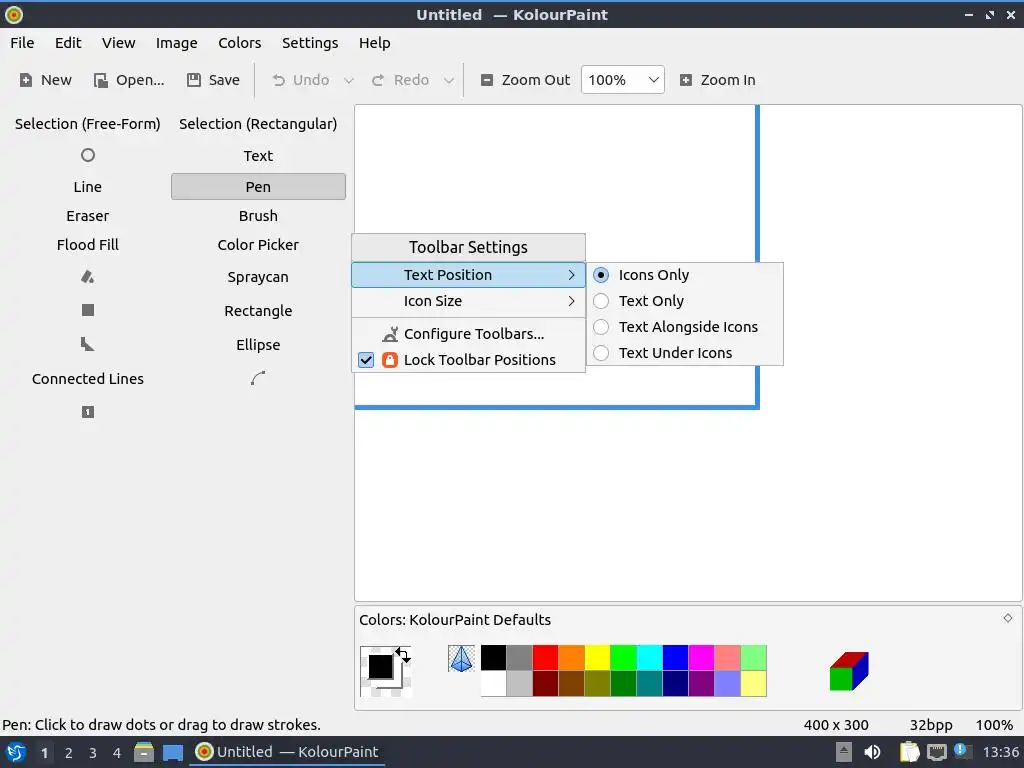Click the Zoom Out button
The width and height of the screenshot is (1024, 768).
tap(526, 80)
